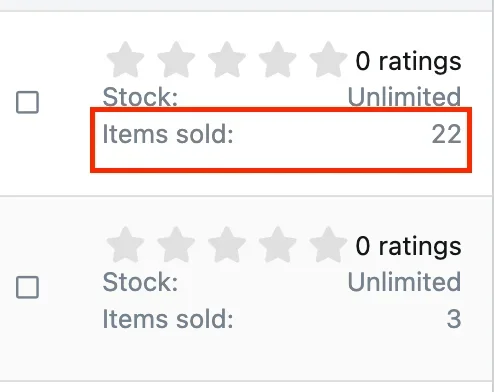The height and width of the screenshot is (392, 494).
Task: Click third rating star of bottom product
Action: point(227,245)
